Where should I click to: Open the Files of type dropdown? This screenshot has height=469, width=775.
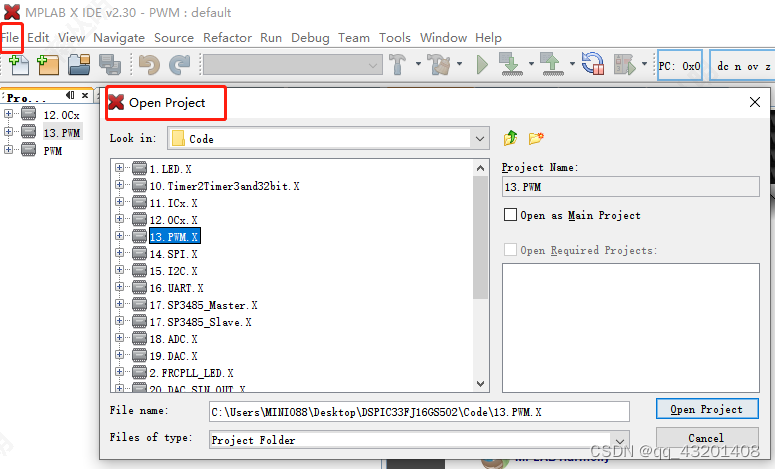click(620, 440)
